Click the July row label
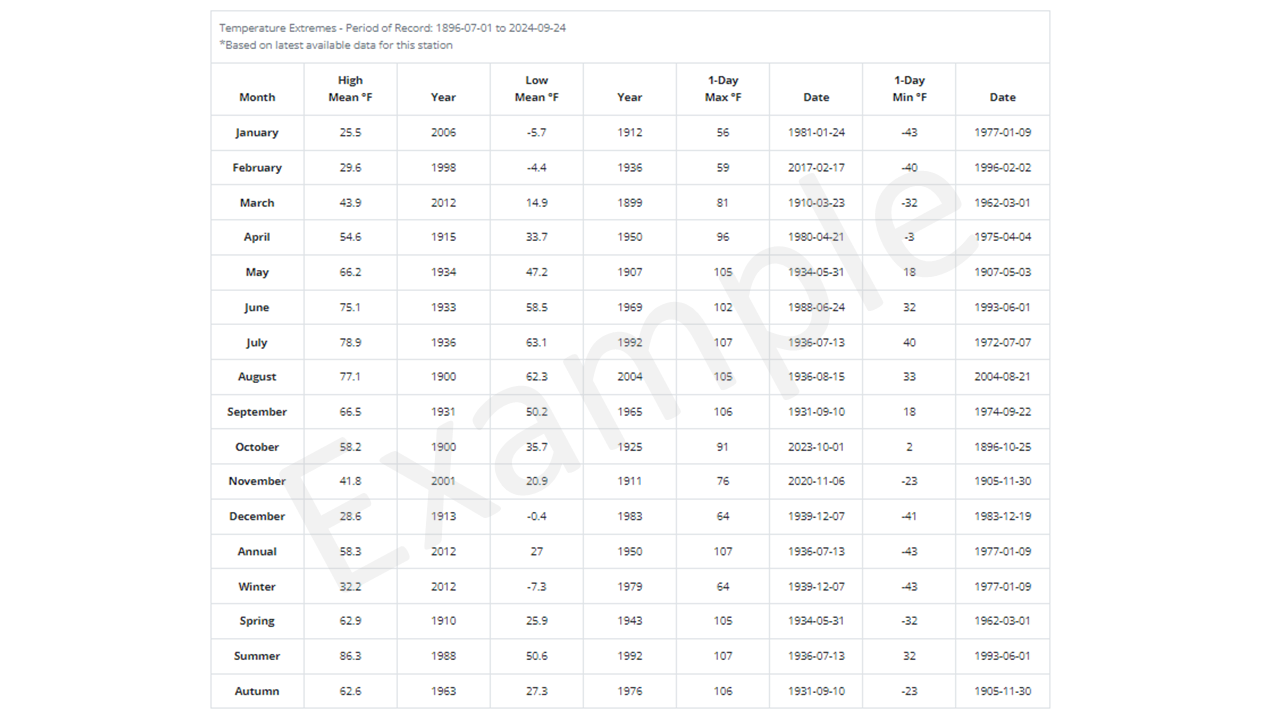 click(x=257, y=342)
